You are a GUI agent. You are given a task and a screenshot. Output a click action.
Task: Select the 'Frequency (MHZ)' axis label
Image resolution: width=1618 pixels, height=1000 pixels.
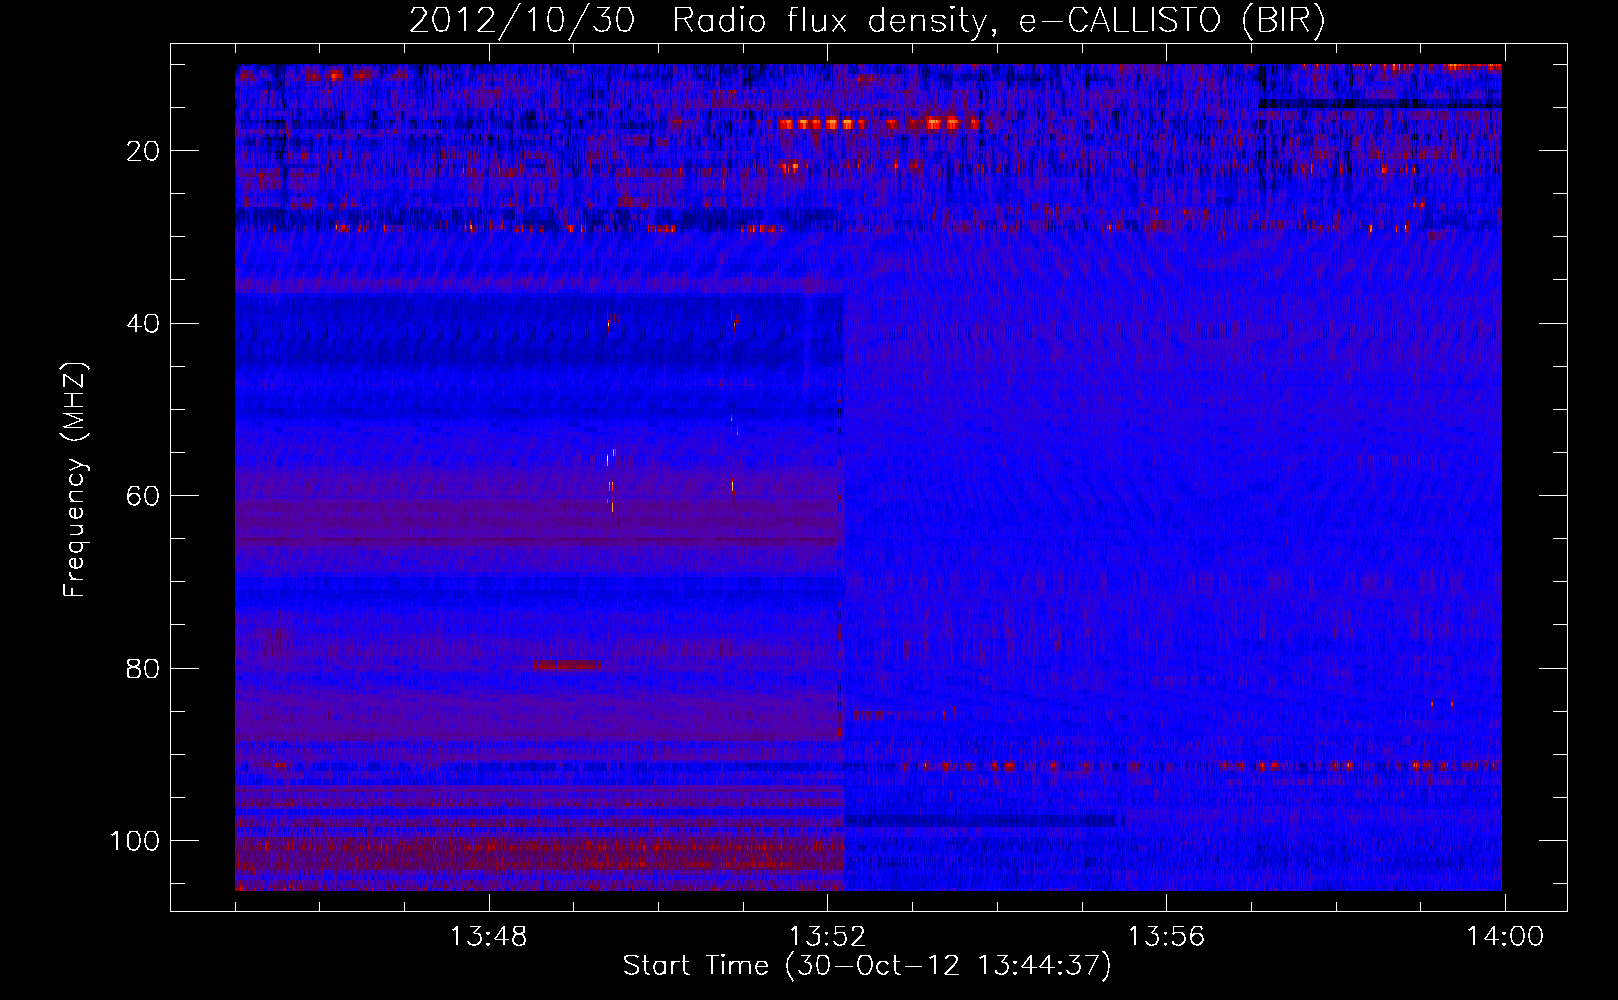(75, 481)
